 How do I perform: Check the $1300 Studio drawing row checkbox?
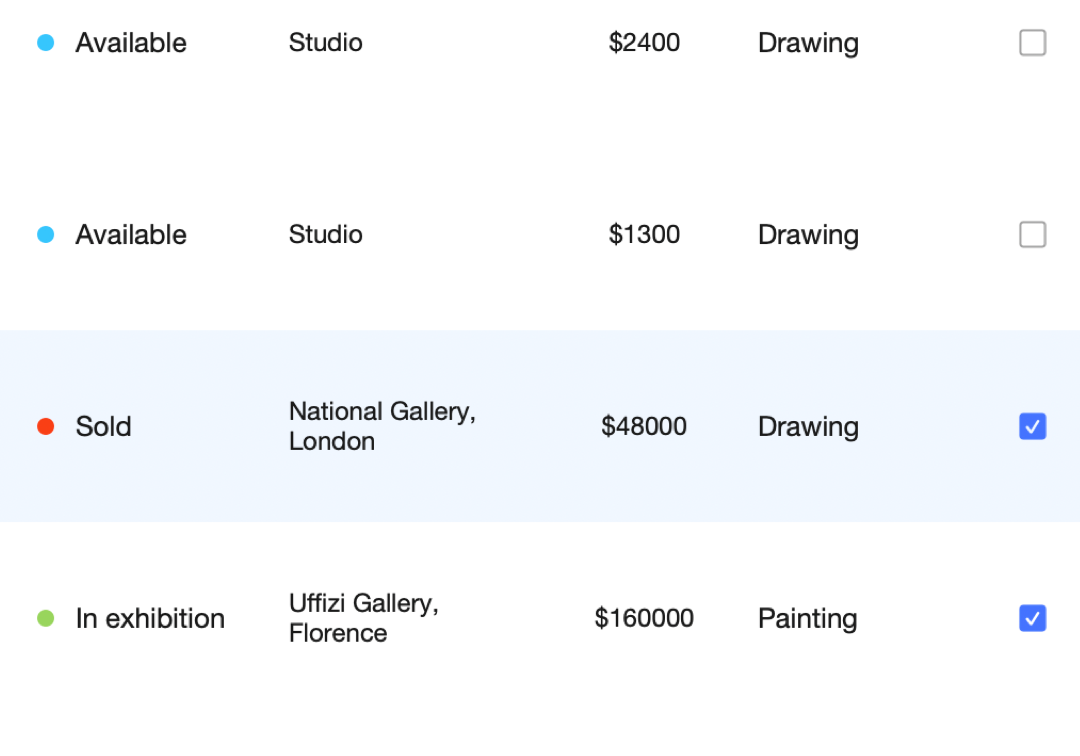(x=1032, y=235)
